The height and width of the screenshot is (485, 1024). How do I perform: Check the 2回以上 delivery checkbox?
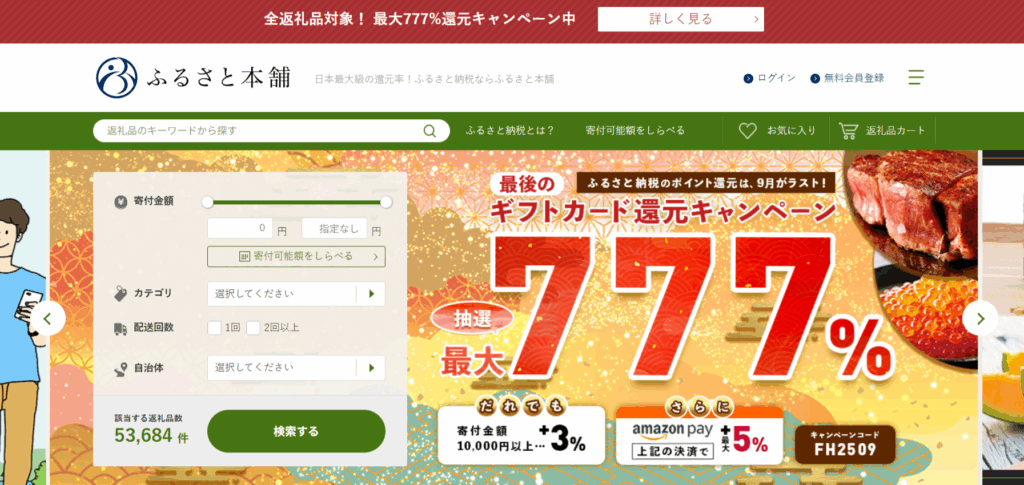[x=253, y=328]
